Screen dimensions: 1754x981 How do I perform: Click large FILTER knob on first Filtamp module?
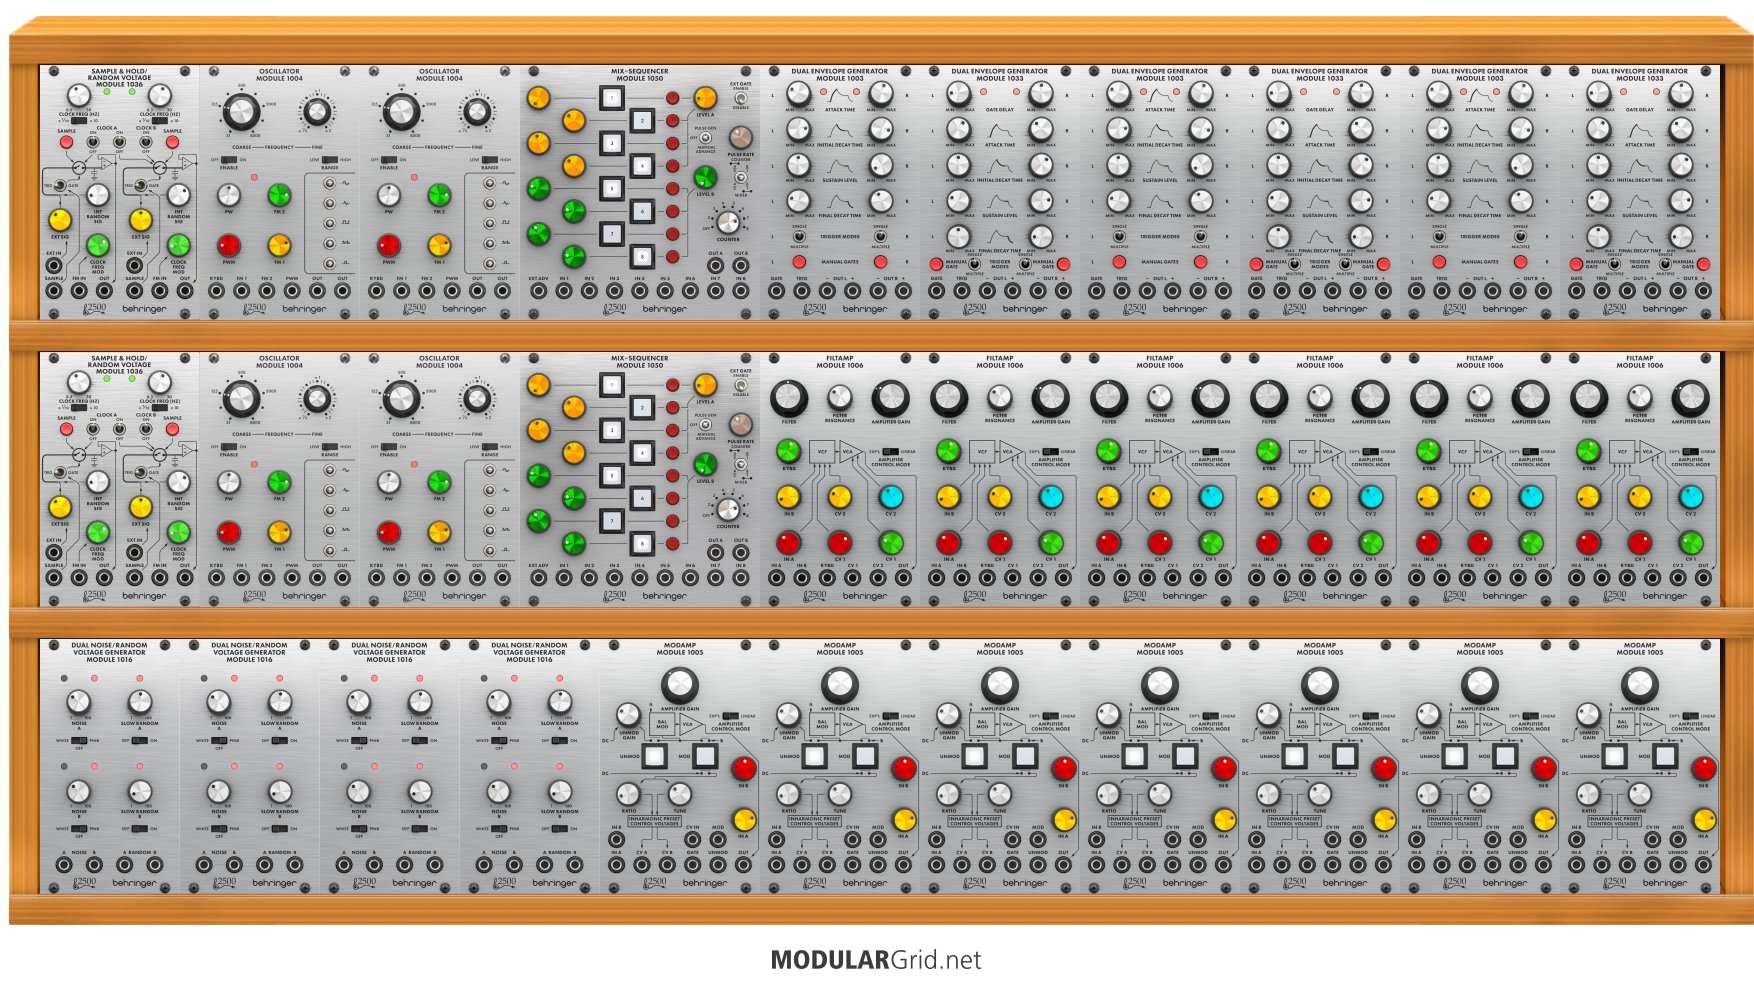[x=789, y=398]
